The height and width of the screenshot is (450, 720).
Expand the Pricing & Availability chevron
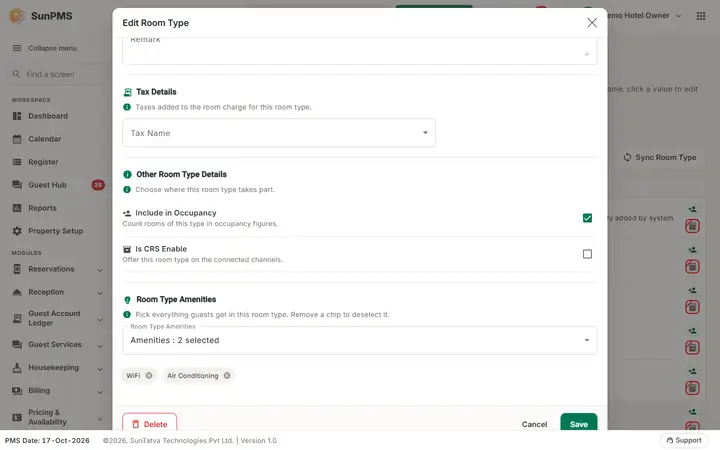point(100,418)
